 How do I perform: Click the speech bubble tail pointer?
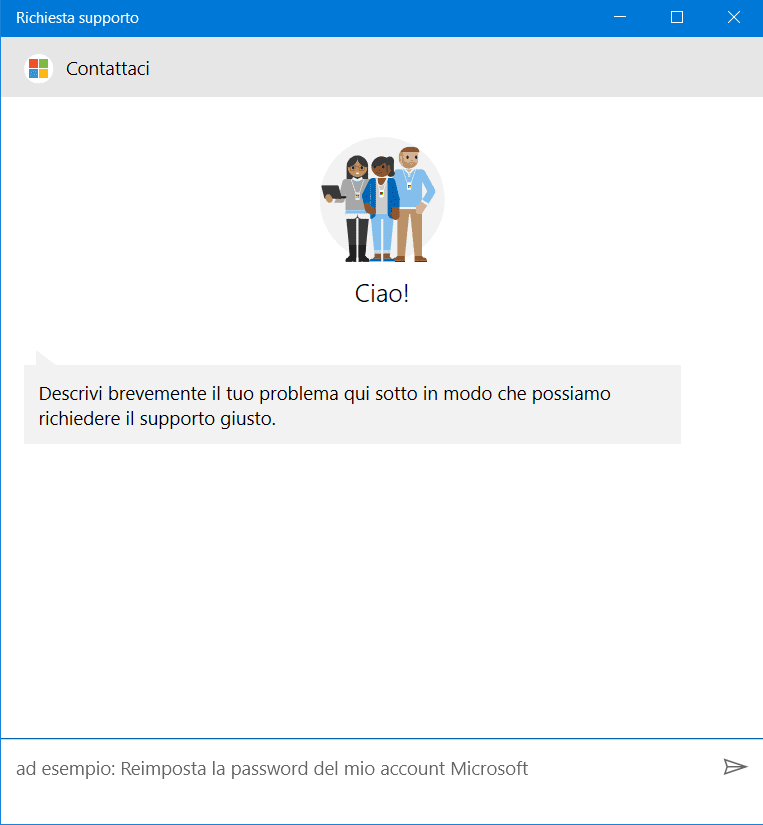point(44,358)
